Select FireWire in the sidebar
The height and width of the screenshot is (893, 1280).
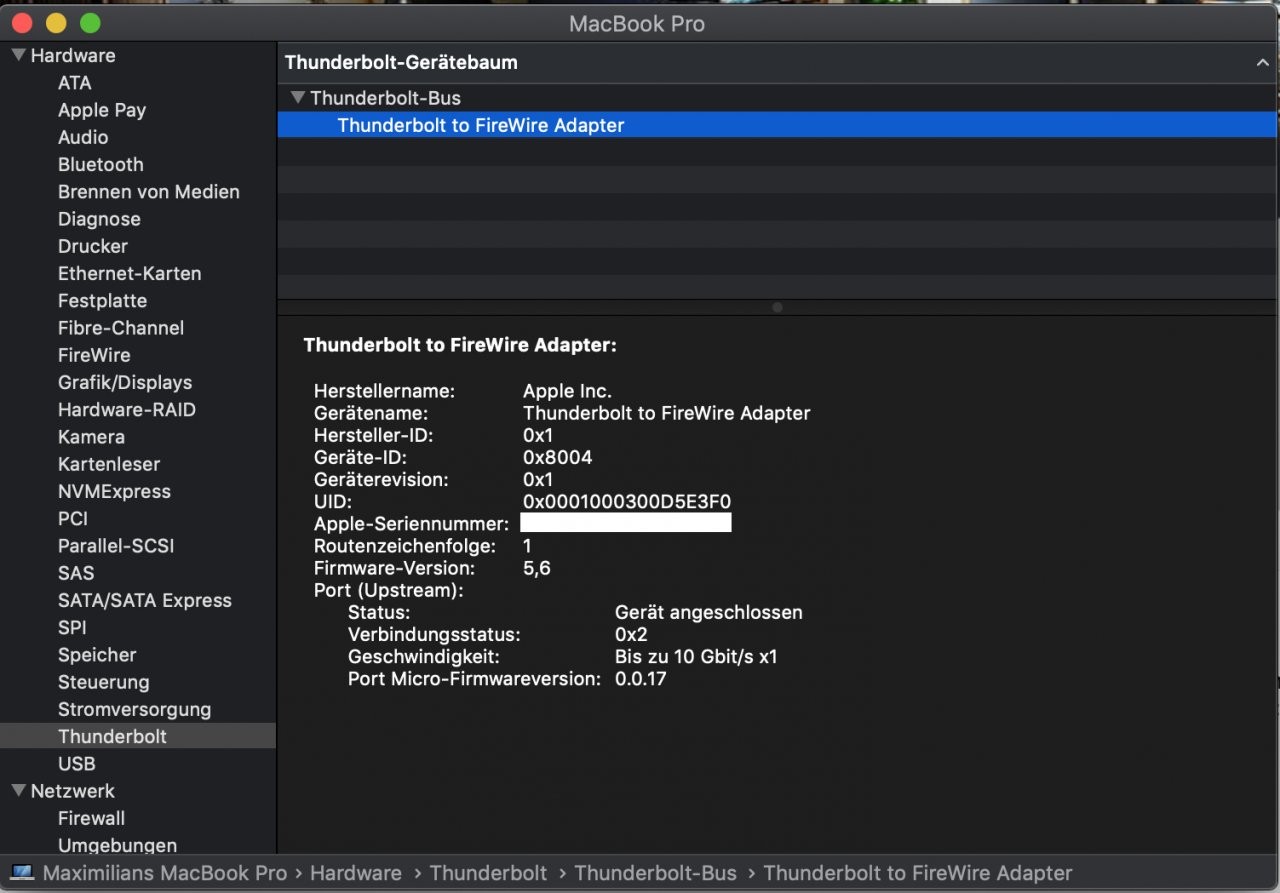(x=94, y=355)
